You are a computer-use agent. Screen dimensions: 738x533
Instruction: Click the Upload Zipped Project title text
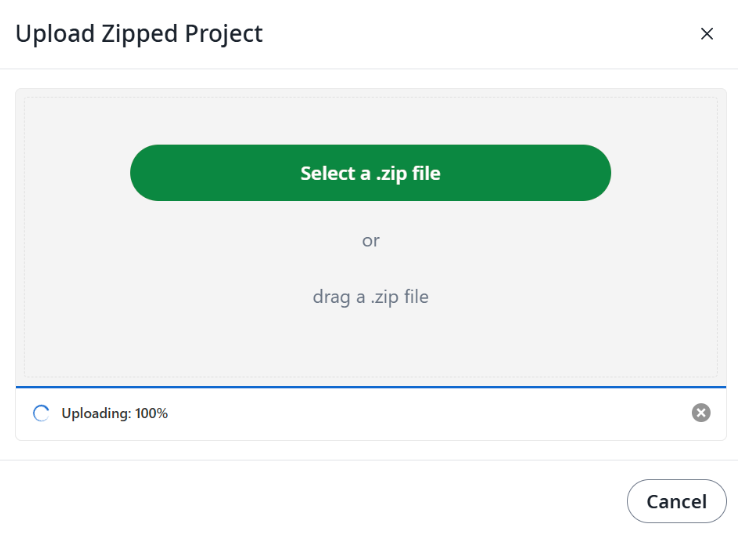[x=139, y=34]
